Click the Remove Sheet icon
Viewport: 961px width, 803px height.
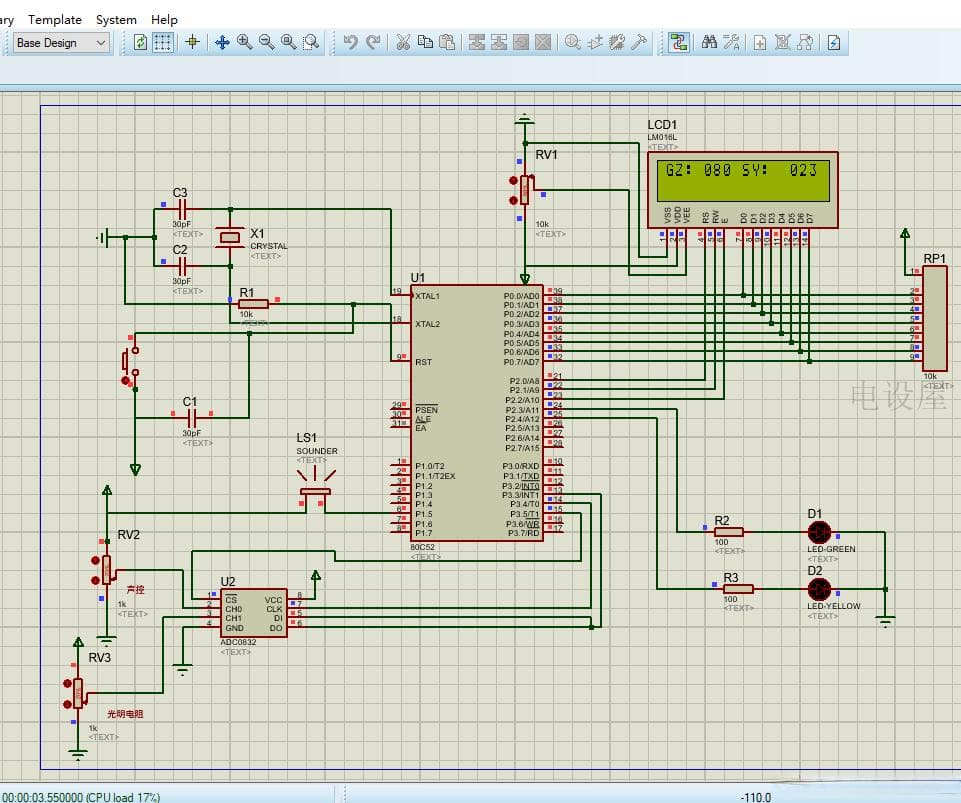[x=783, y=42]
